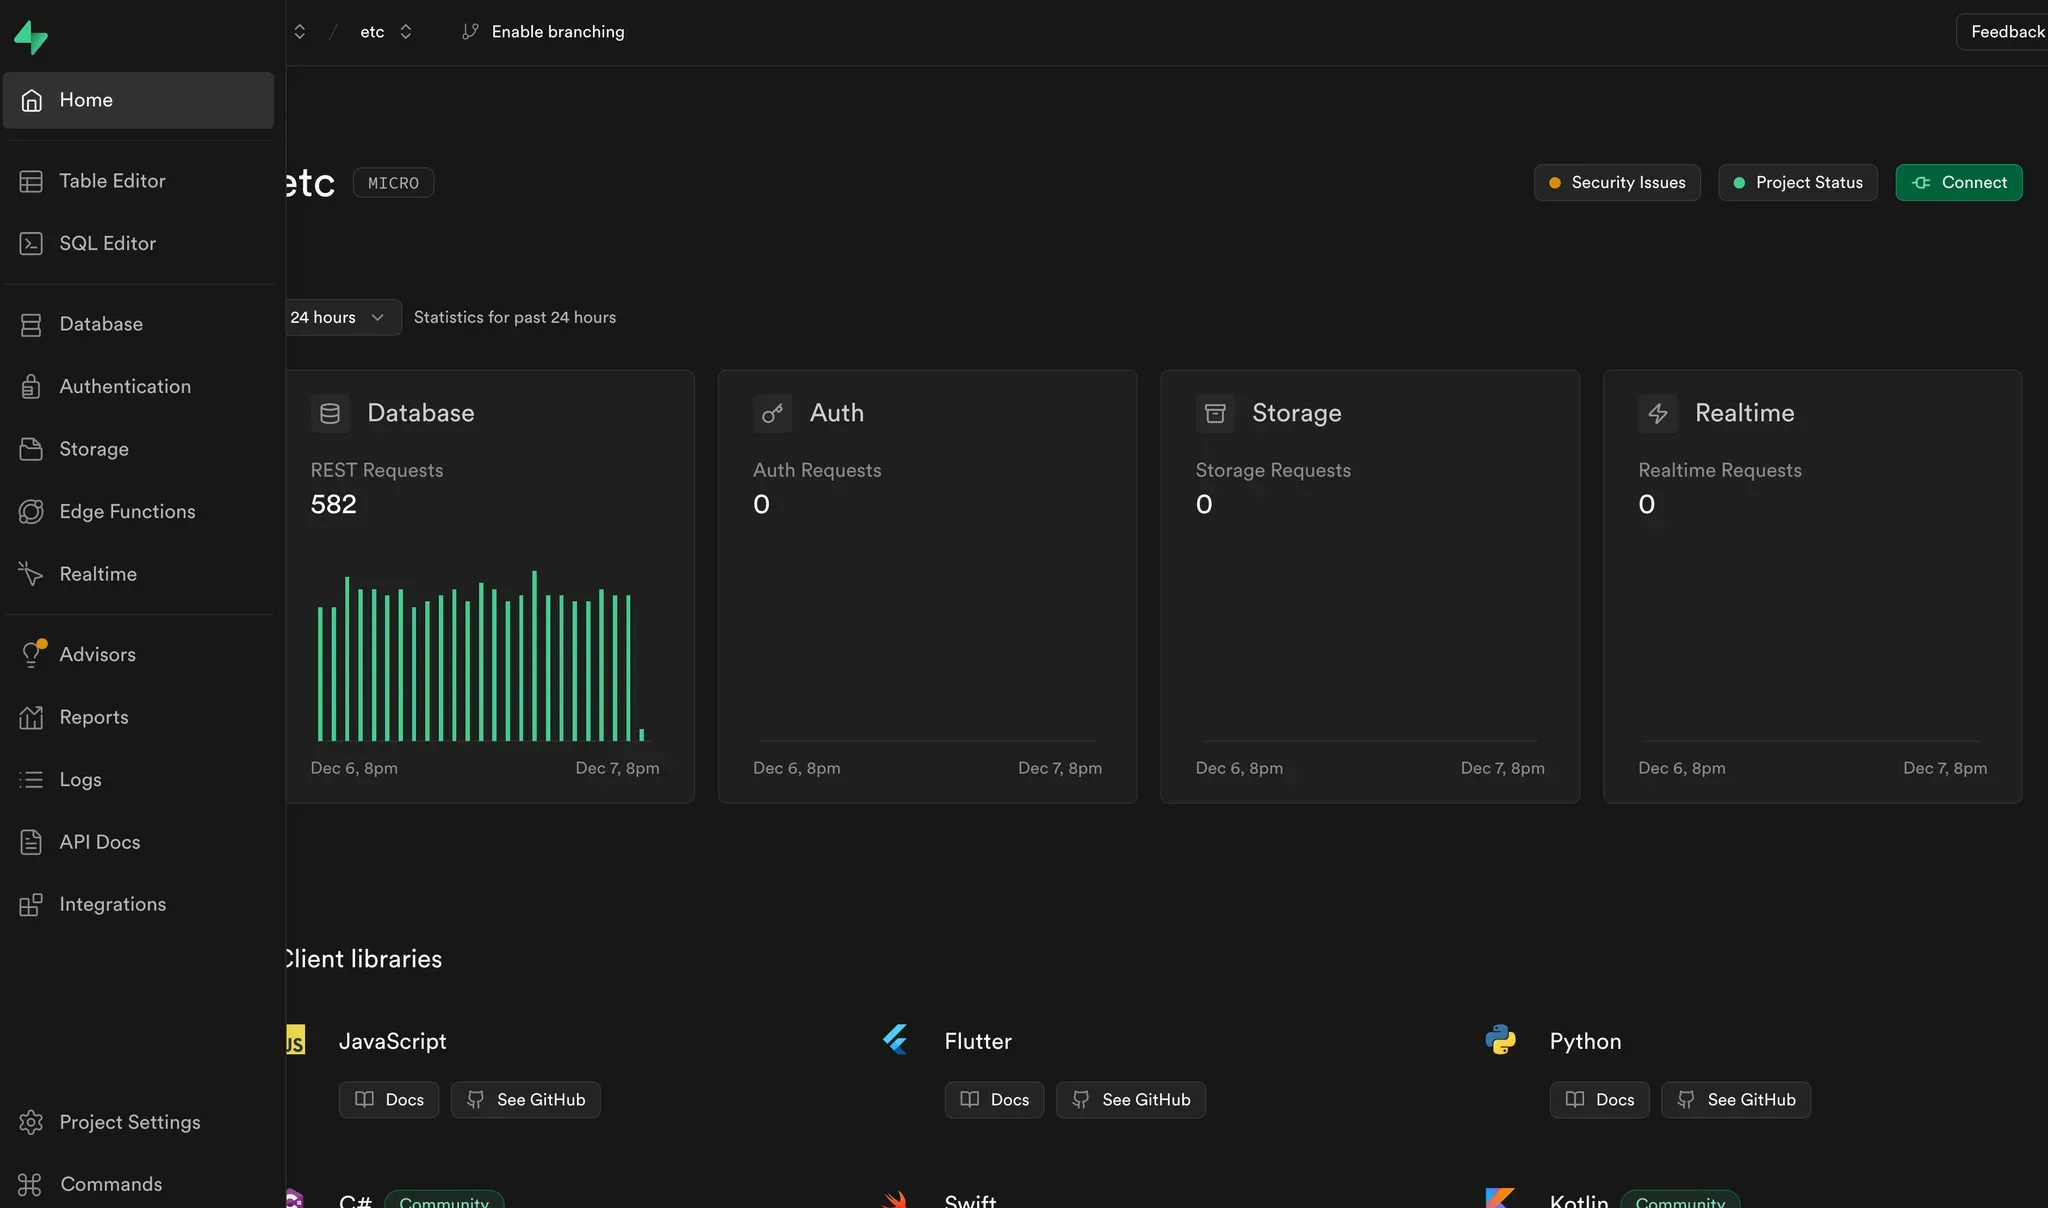Click the Auth card key icon
The height and width of the screenshot is (1208, 2048).
coord(772,413)
